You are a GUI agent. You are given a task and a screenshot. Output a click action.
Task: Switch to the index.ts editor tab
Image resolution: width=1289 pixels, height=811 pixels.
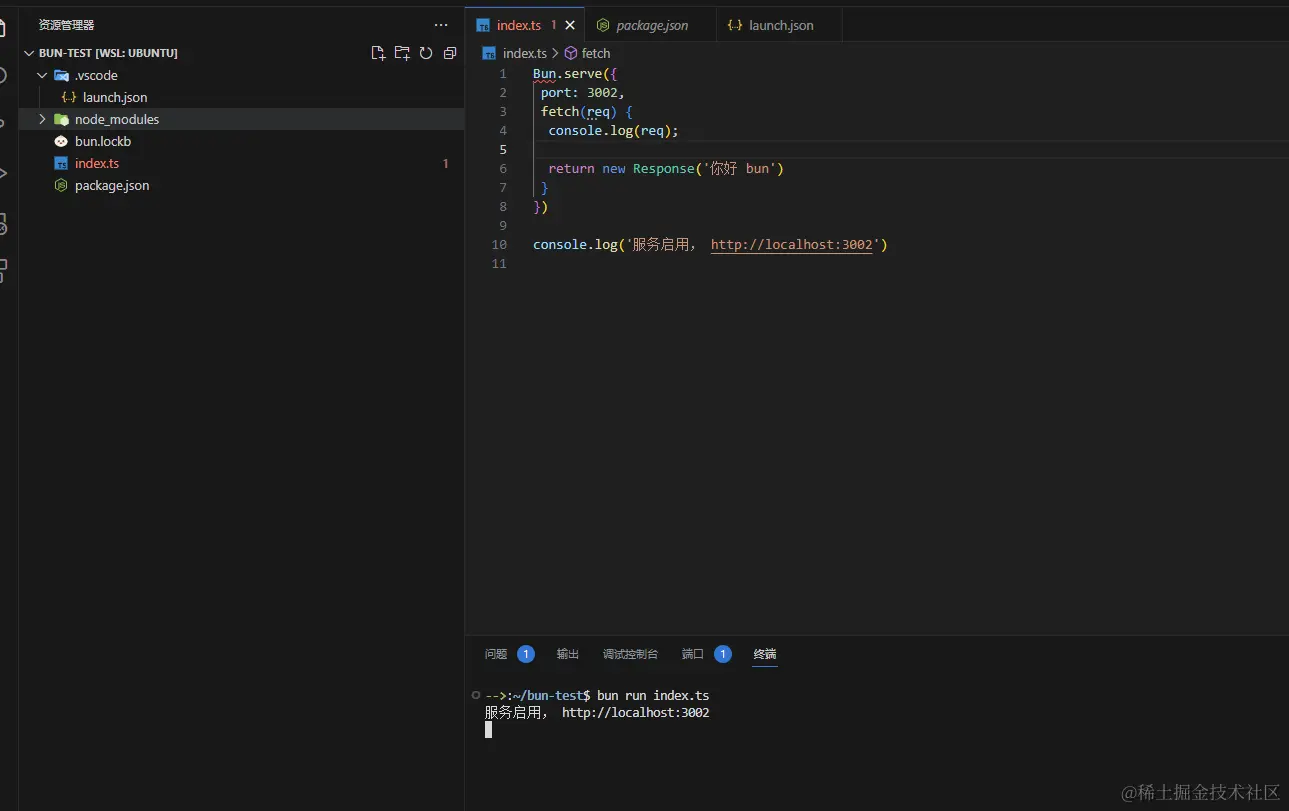[x=526, y=25]
